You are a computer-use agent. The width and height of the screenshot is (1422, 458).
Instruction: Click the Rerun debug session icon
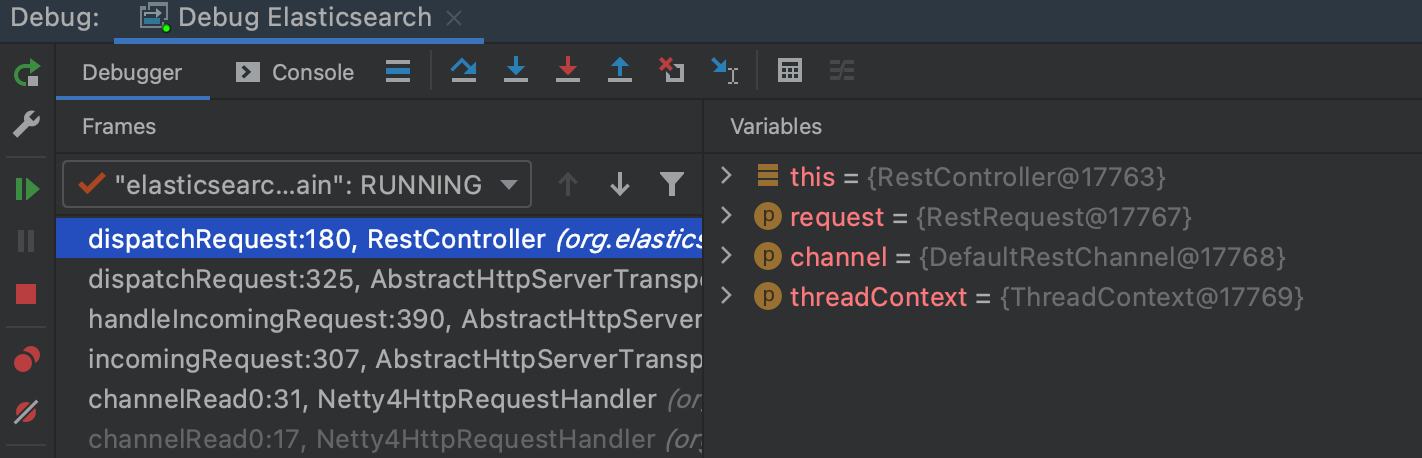26,73
